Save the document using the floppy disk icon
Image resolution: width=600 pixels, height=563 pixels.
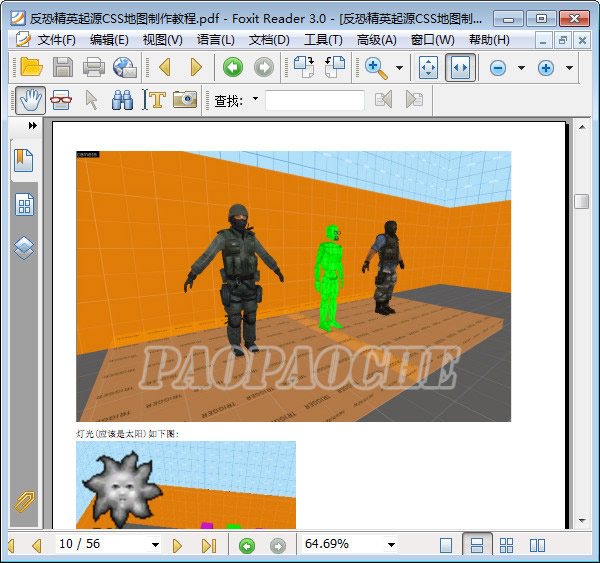62,68
